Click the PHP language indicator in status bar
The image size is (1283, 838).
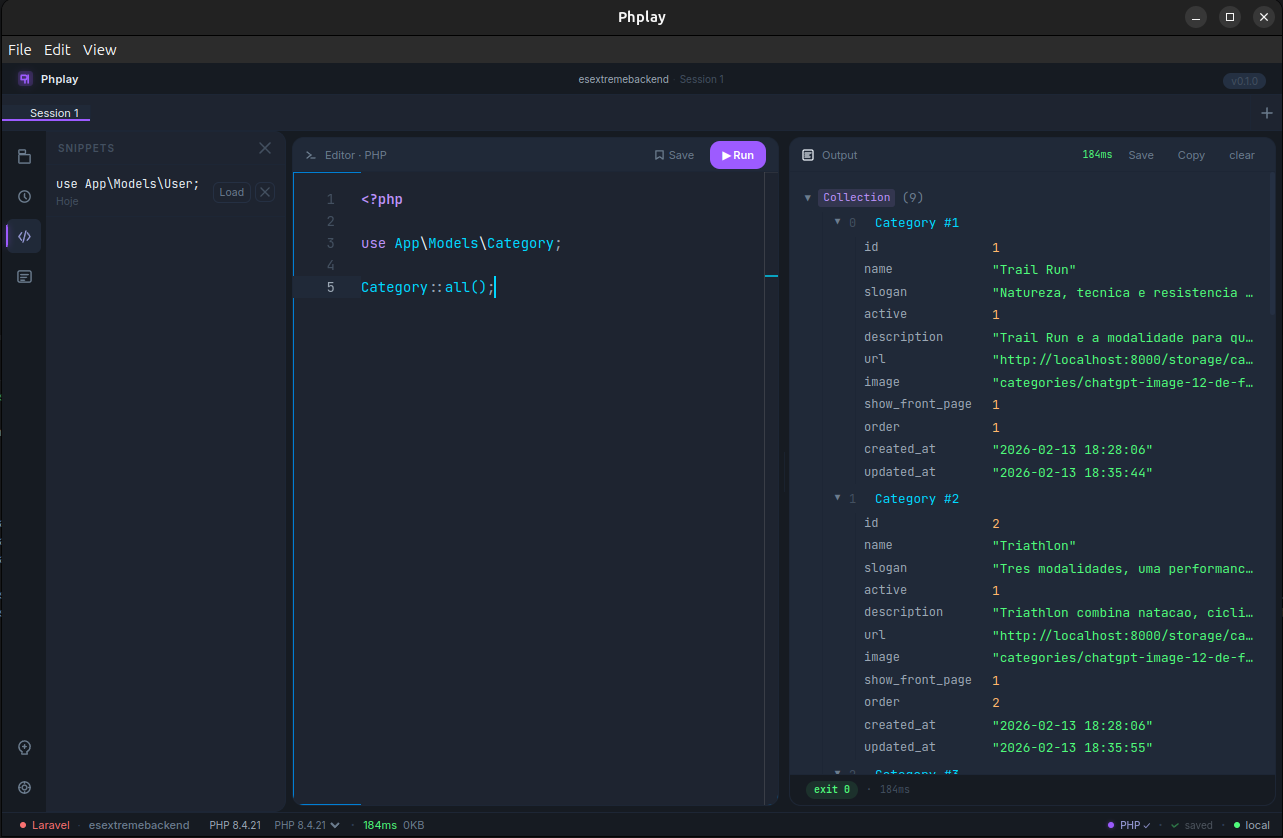1129,825
